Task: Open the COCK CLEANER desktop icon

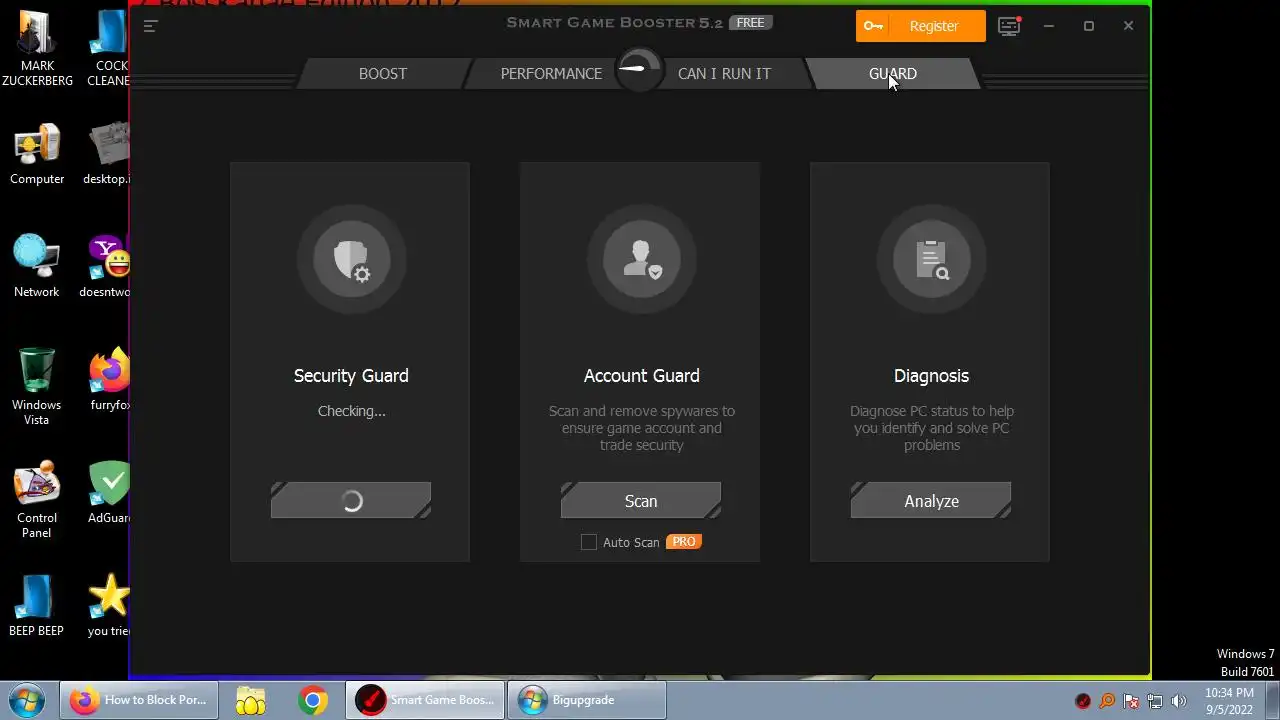Action: (108, 48)
